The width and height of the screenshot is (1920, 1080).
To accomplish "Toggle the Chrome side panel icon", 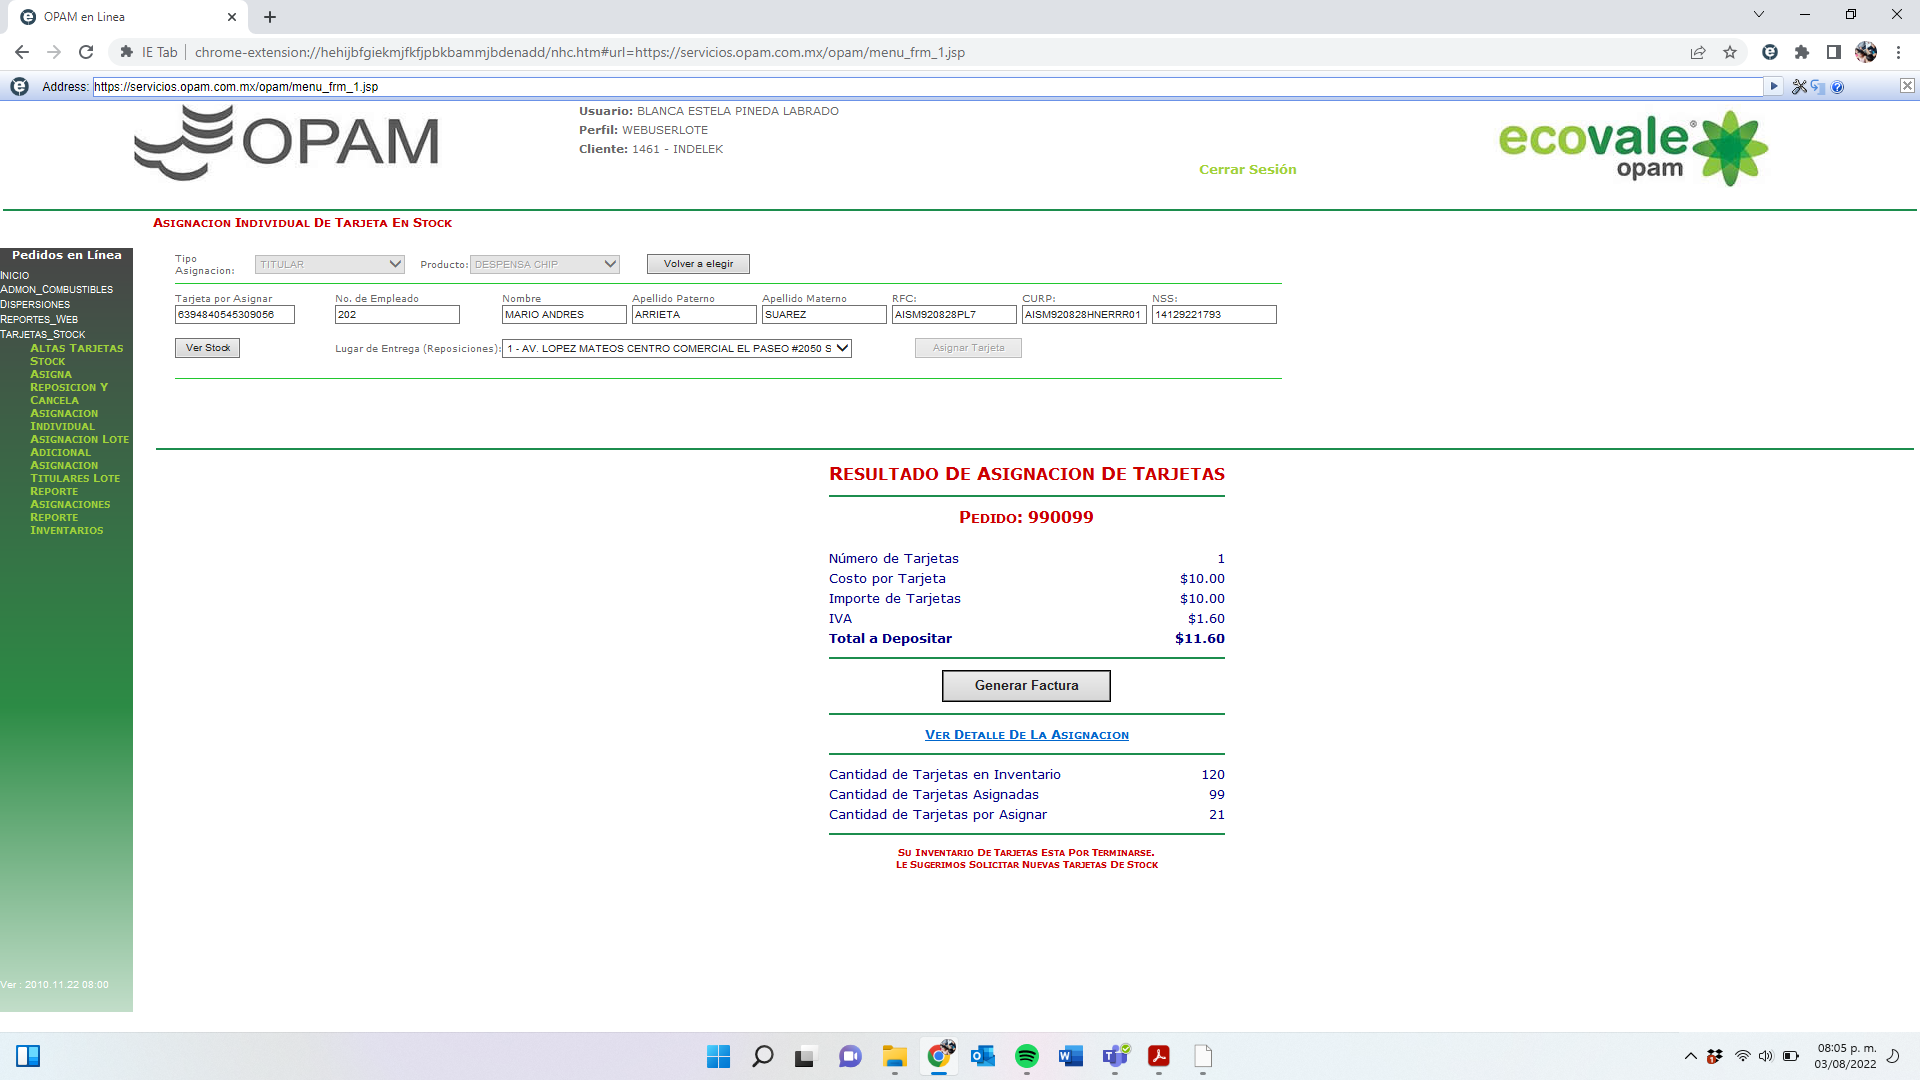I will tap(1834, 52).
